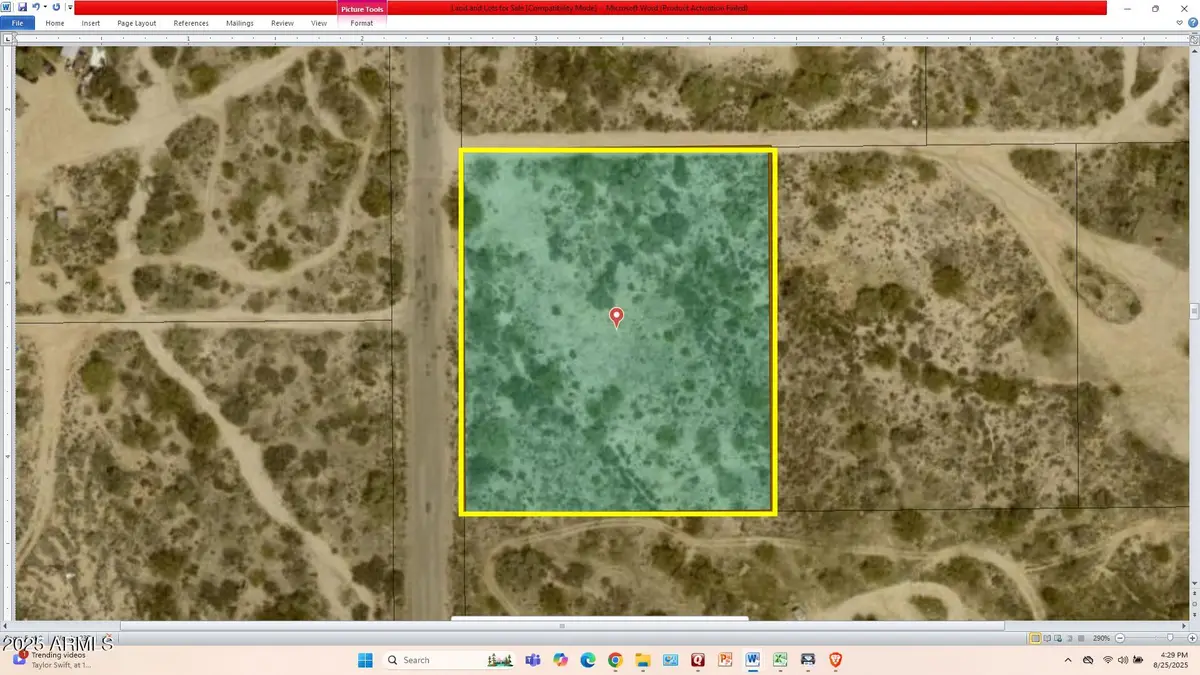Switch to the Mailings ribbon tab

click(x=240, y=23)
